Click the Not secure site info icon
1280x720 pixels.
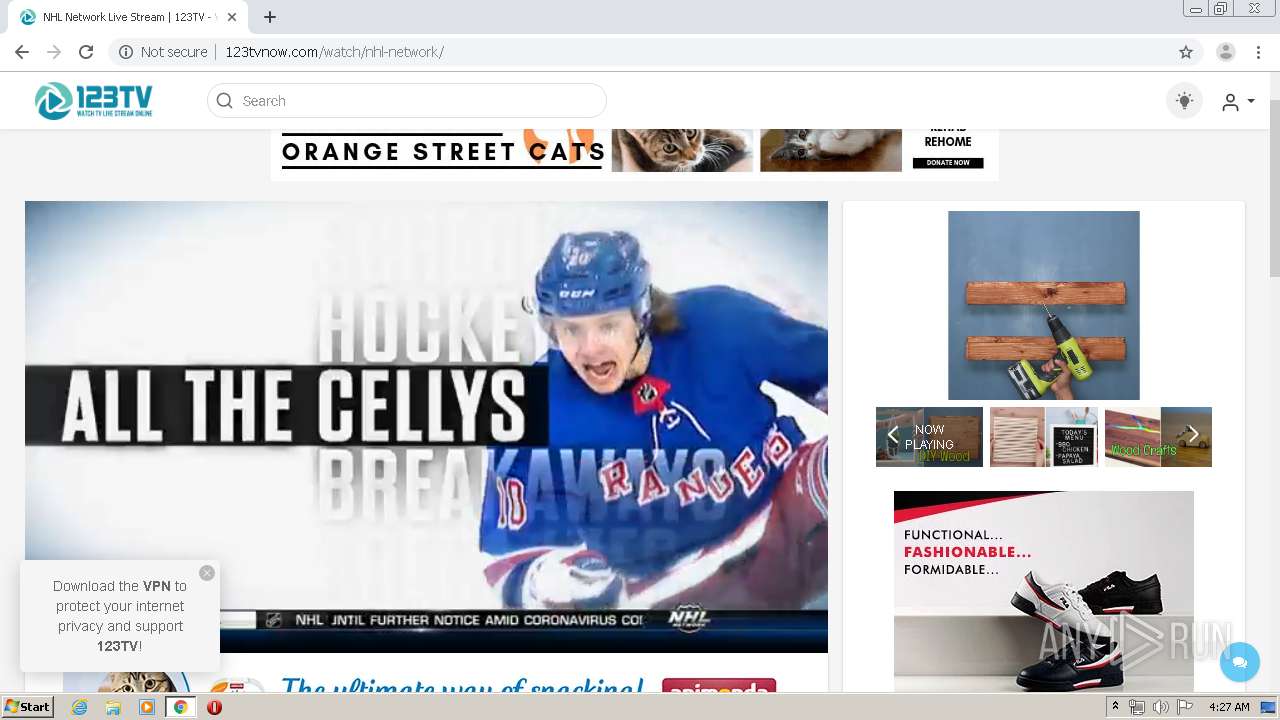pyautogui.click(x=126, y=52)
